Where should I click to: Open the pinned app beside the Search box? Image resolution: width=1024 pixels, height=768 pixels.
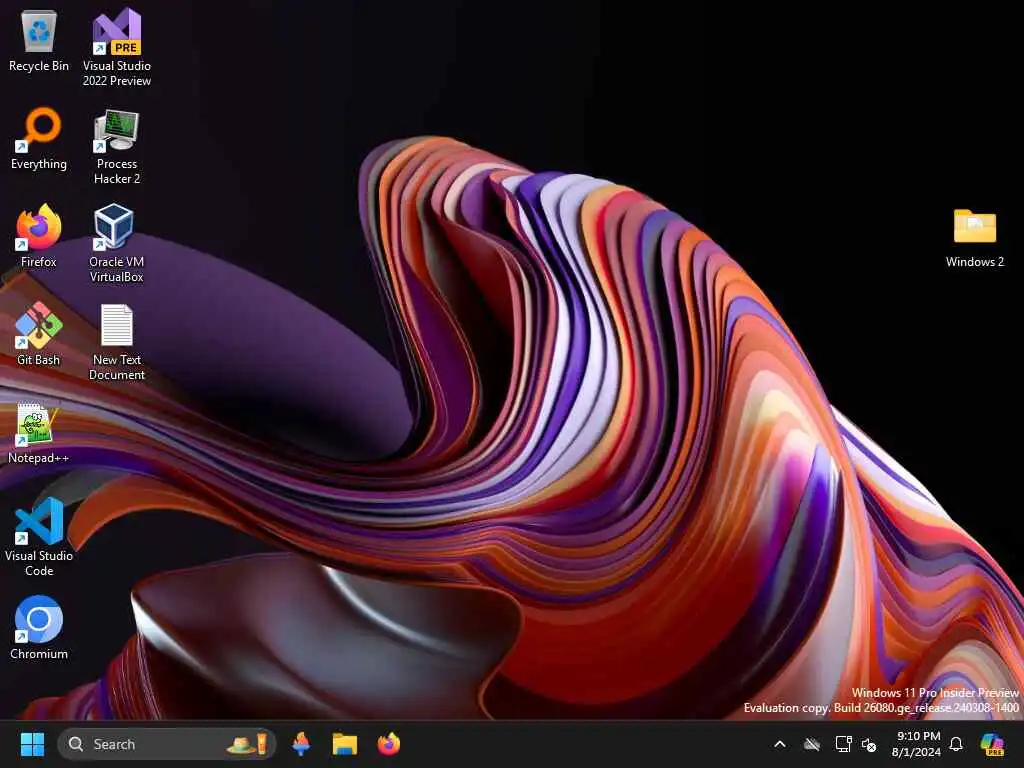tap(301, 744)
